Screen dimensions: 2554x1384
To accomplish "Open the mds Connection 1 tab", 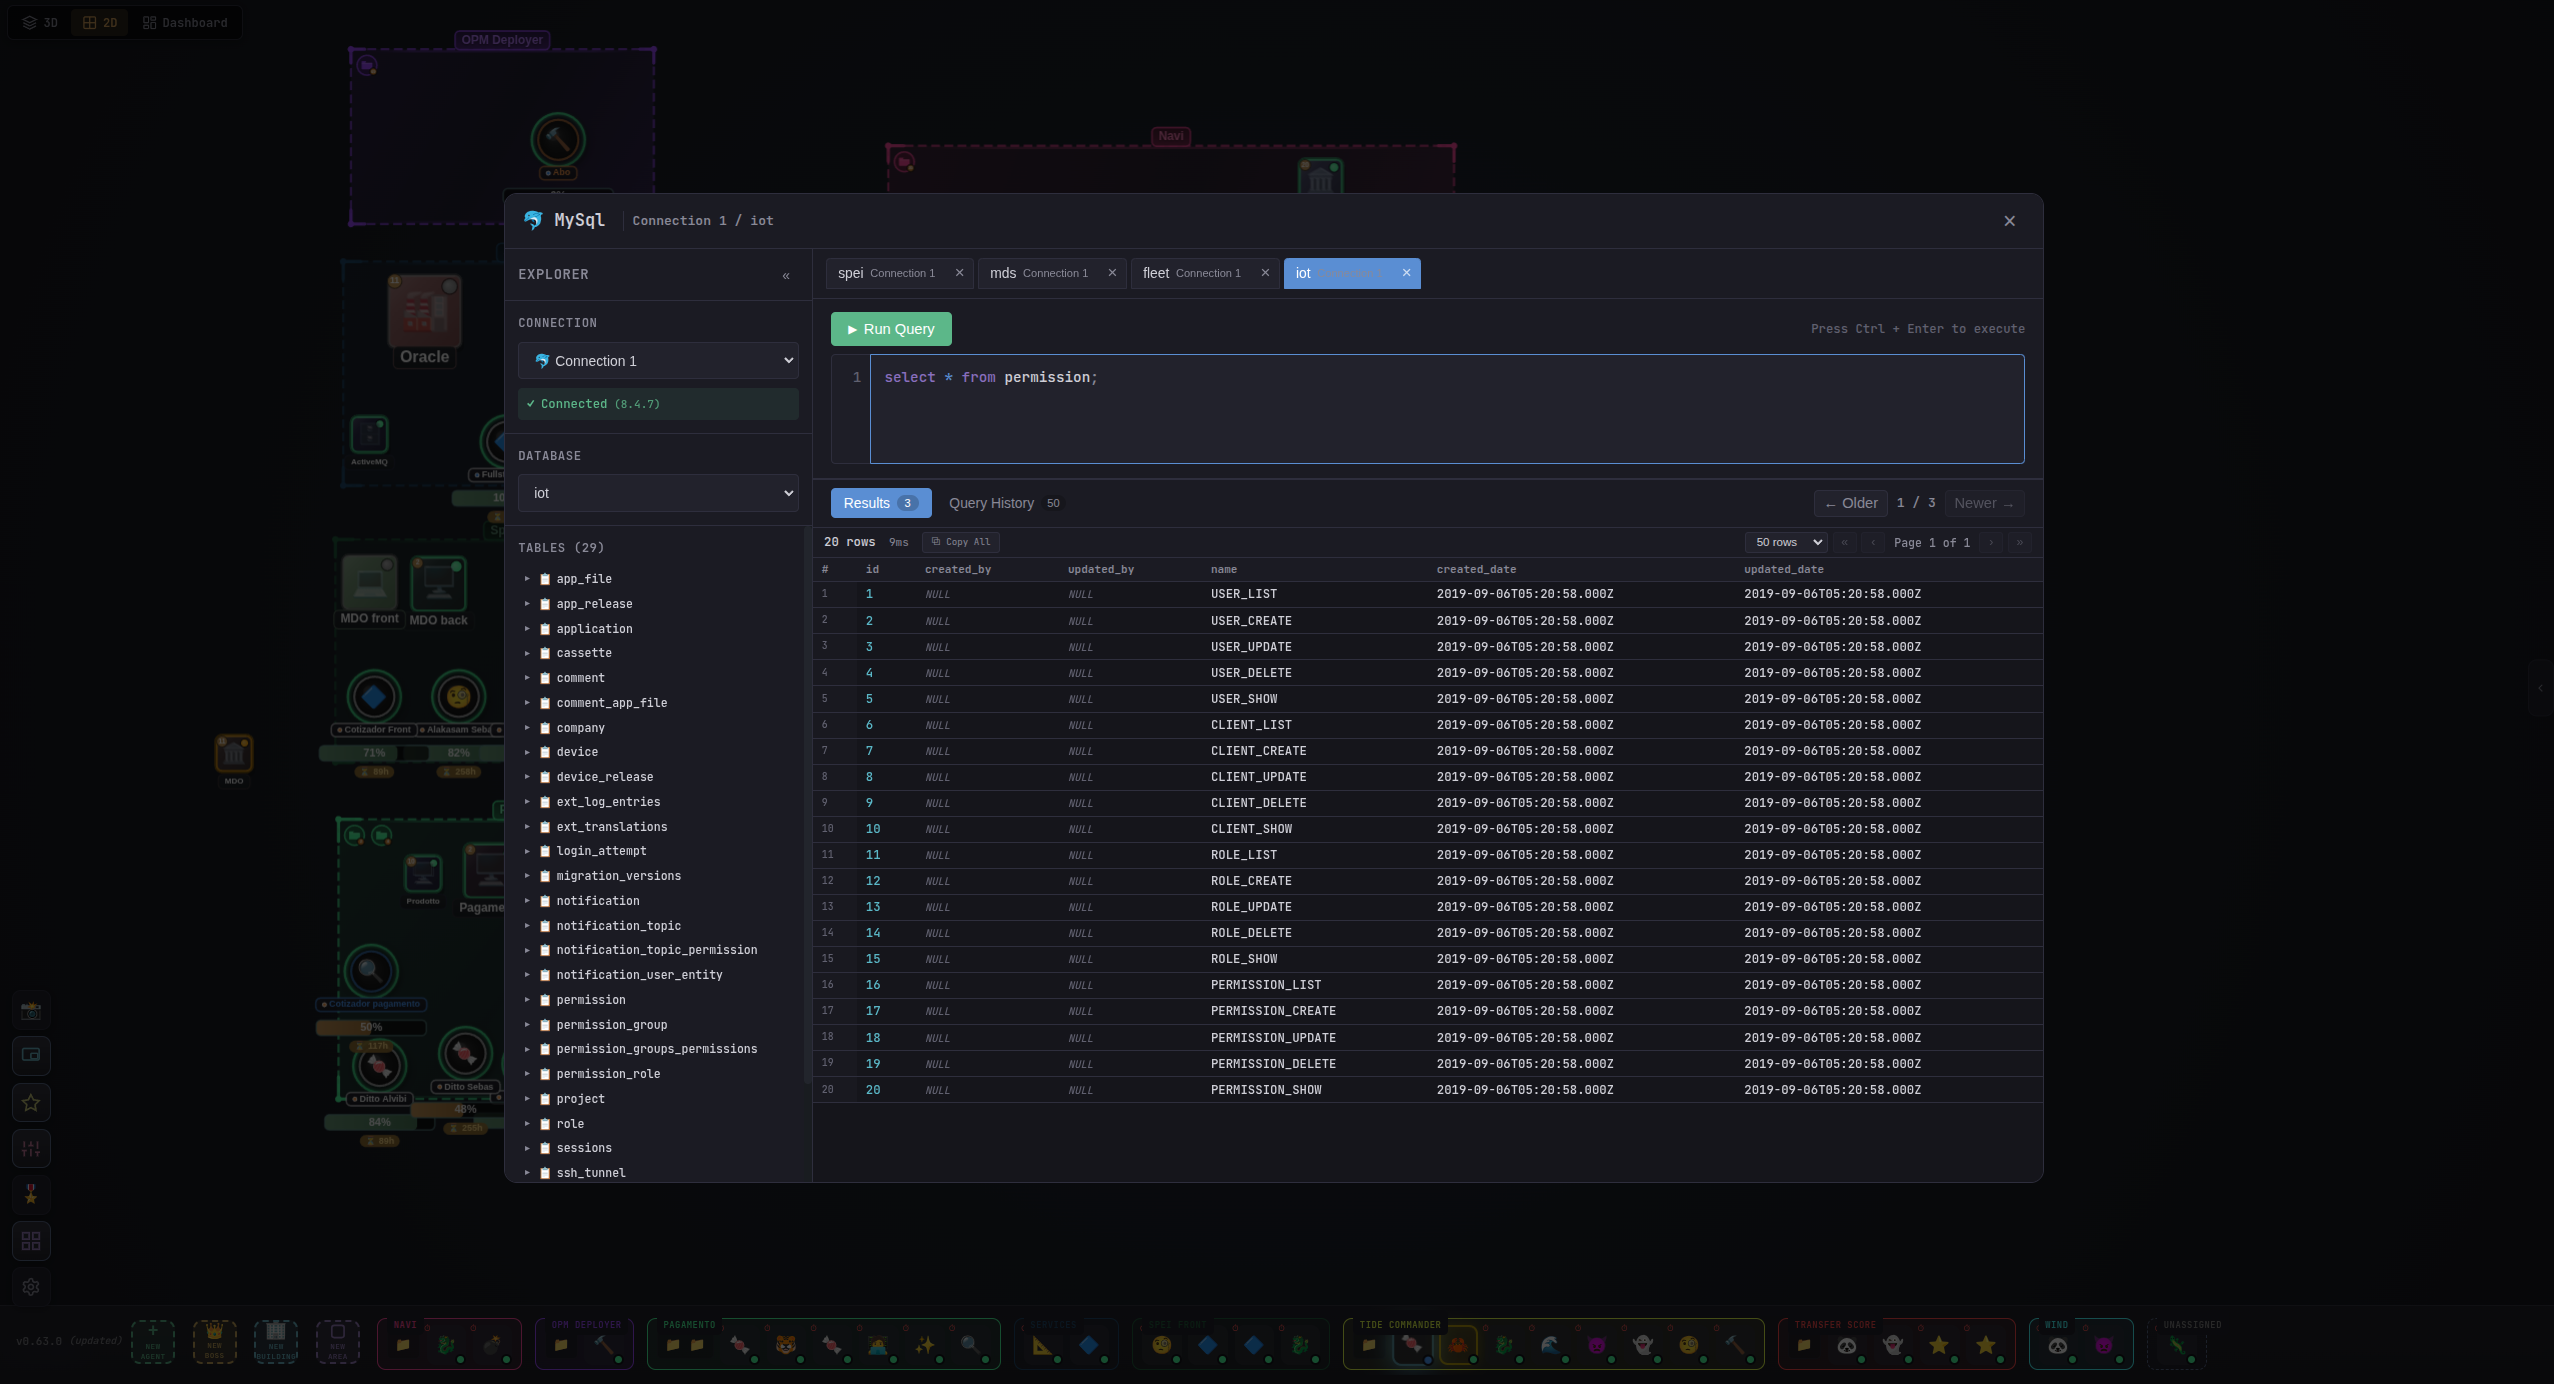I will pos(1037,273).
